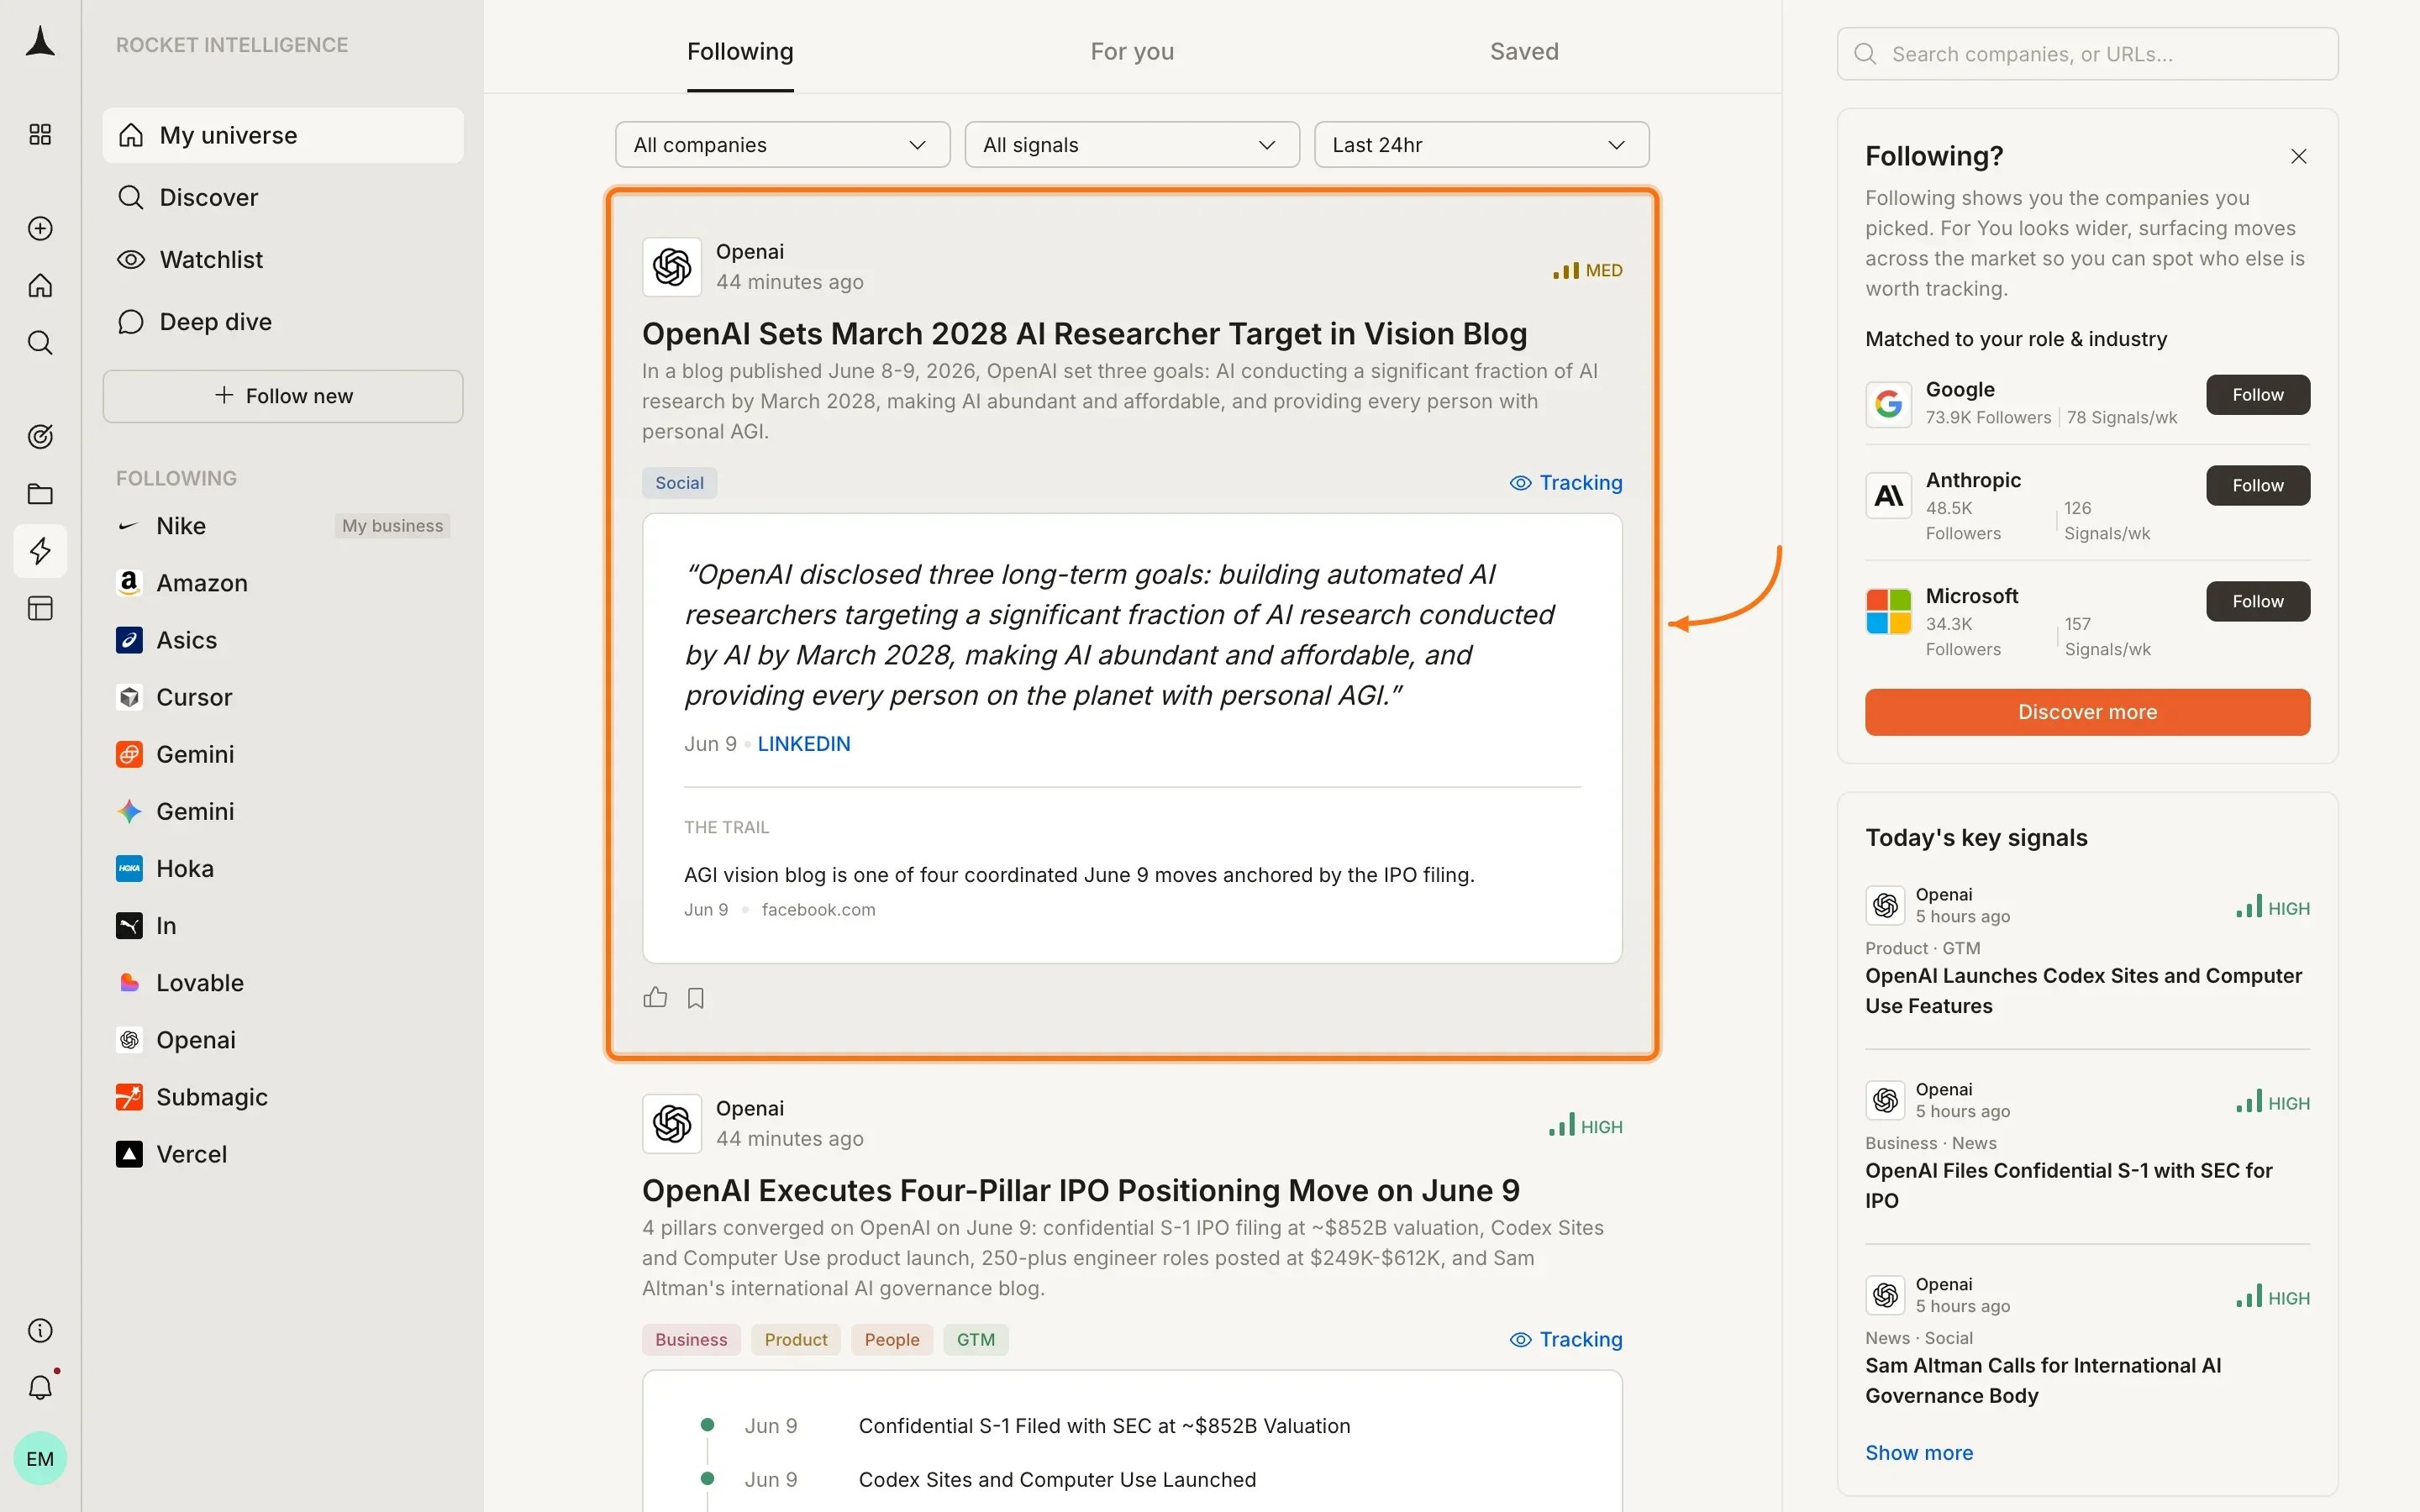Click the magnifier icon in the left rail
Image resolution: width=2420 pixels, height=1512 pixels.
pyautogui.click(x=40, y=343)
